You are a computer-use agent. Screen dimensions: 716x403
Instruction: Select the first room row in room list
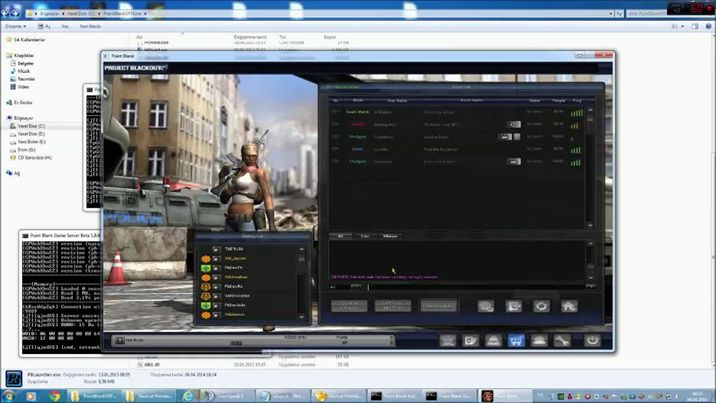(457, 112)
